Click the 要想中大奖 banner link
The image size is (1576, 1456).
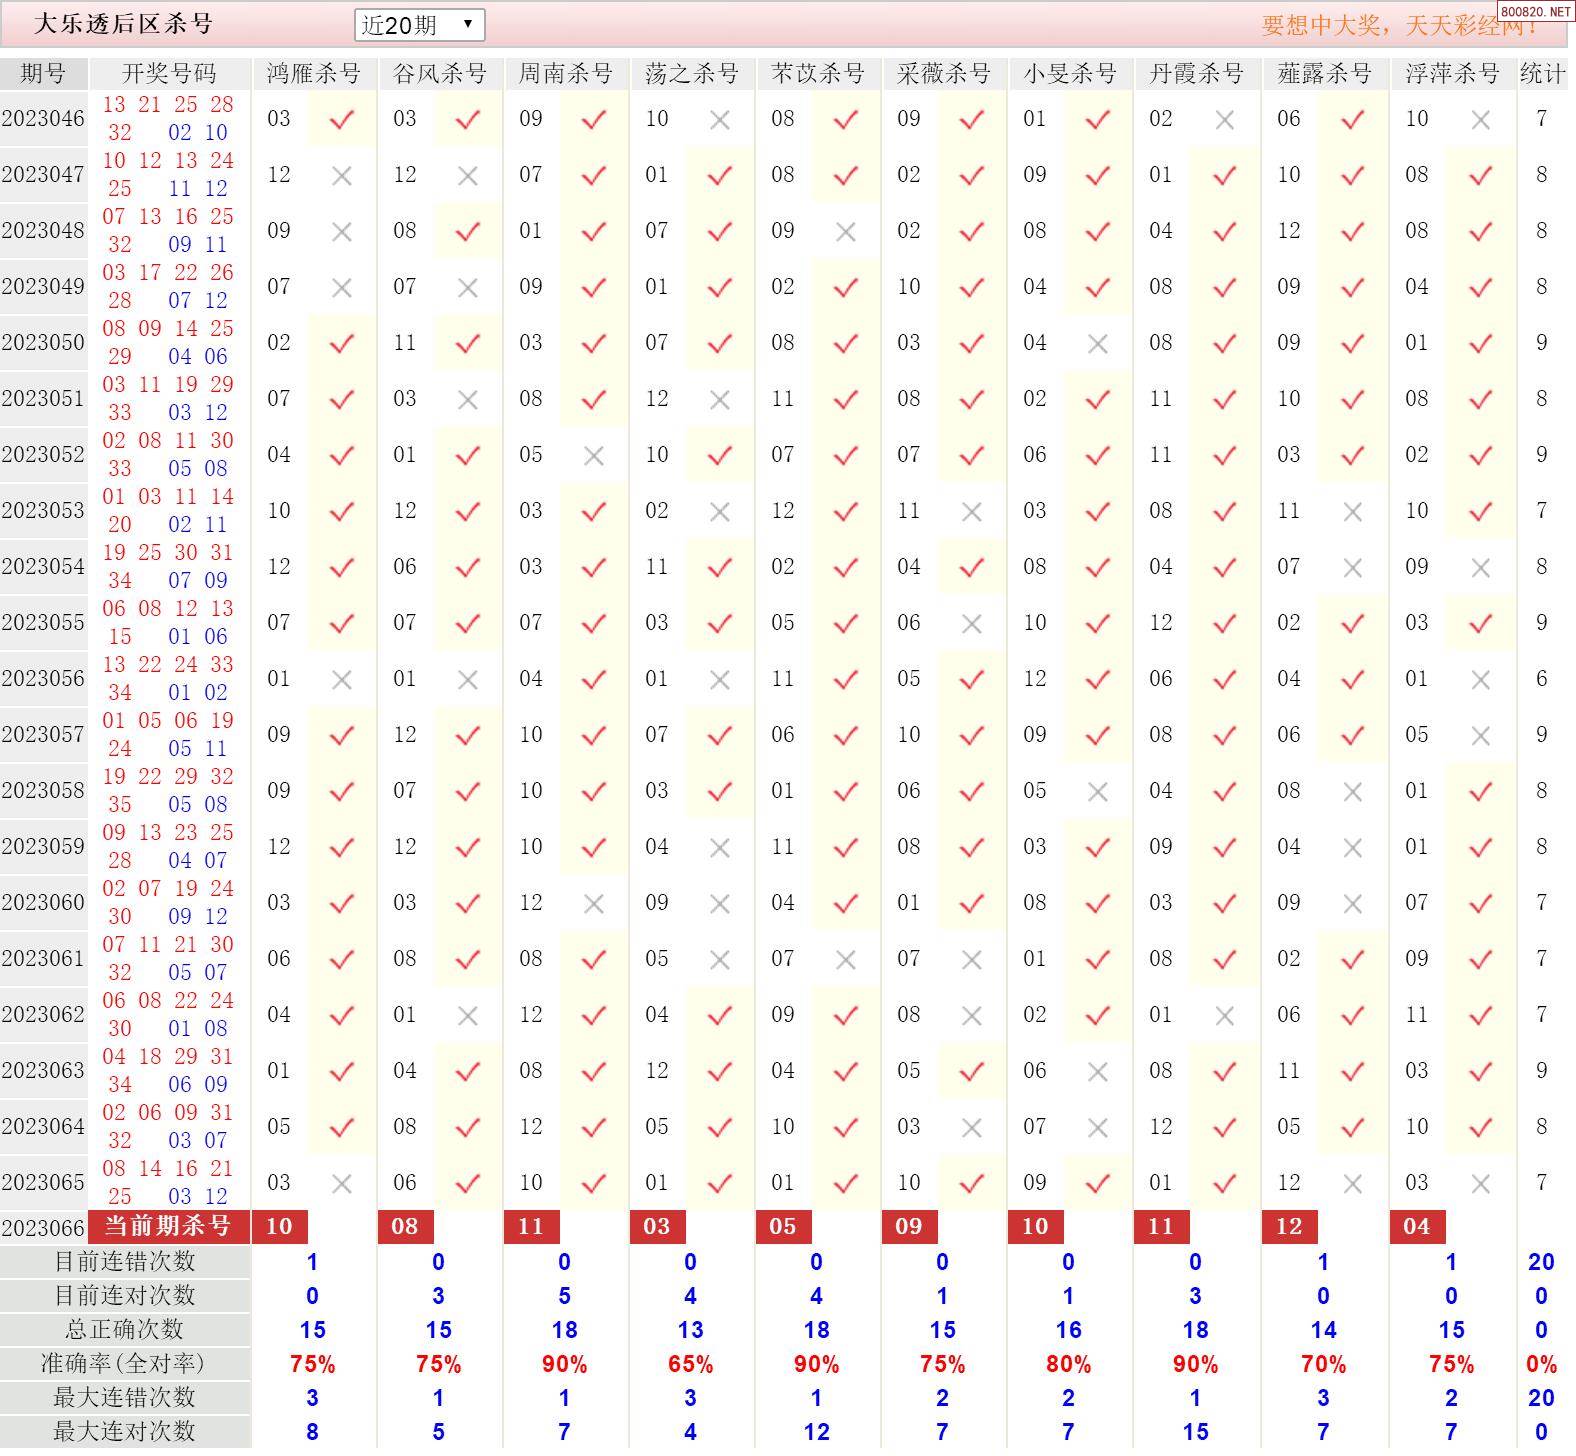click(x=1400, y=25)
